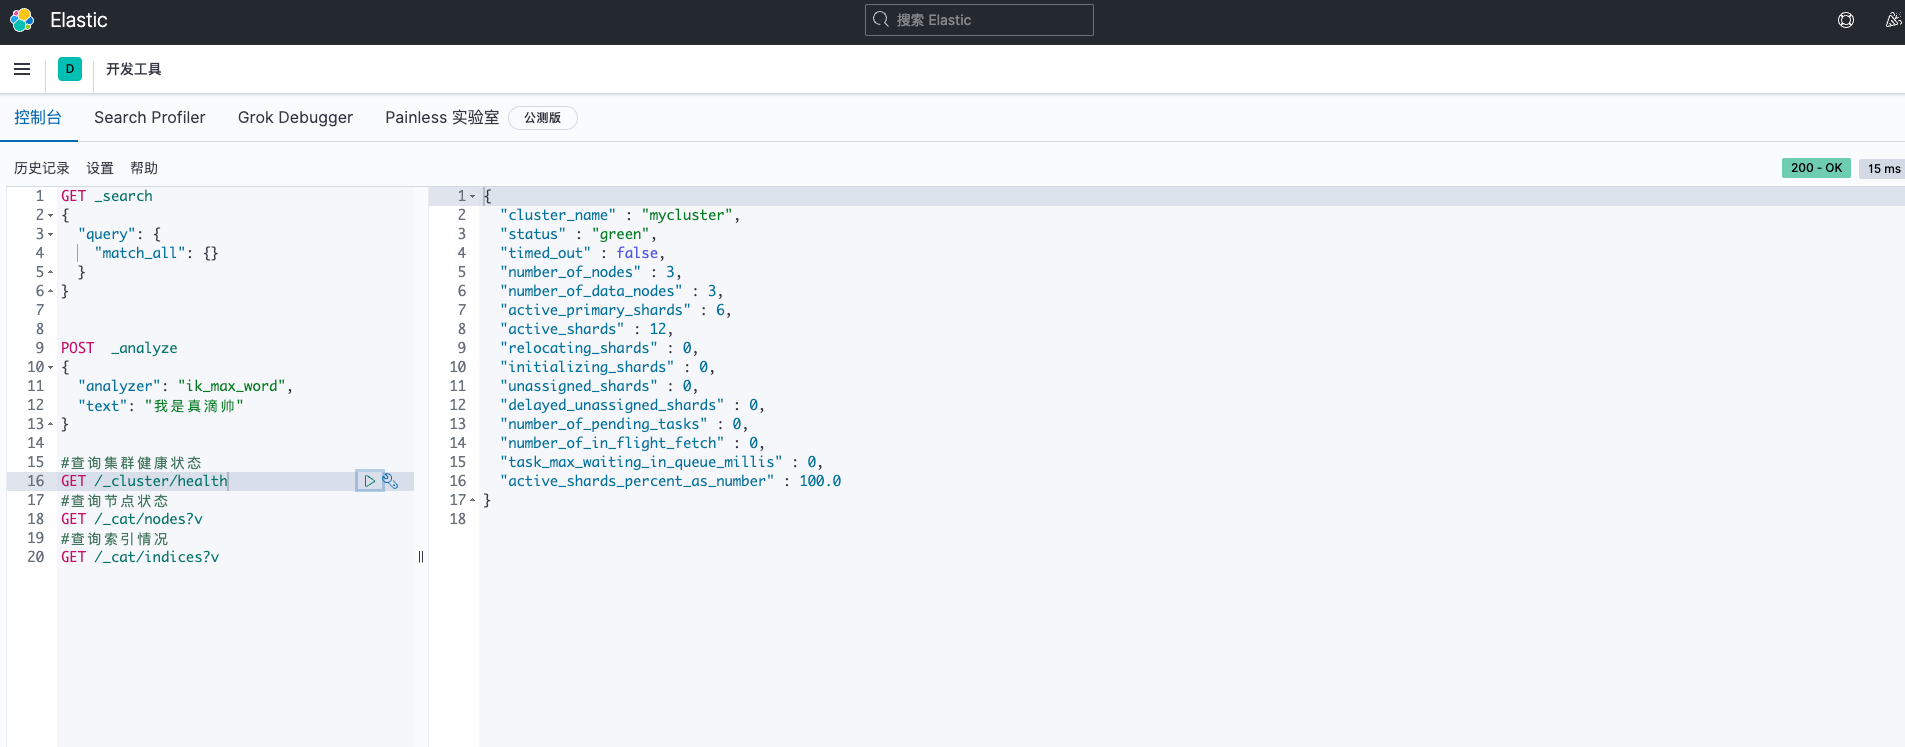This screenshot has height=747, width=1905.
Task: Collapse the analyze body at line 10
Action: (51, 368)
